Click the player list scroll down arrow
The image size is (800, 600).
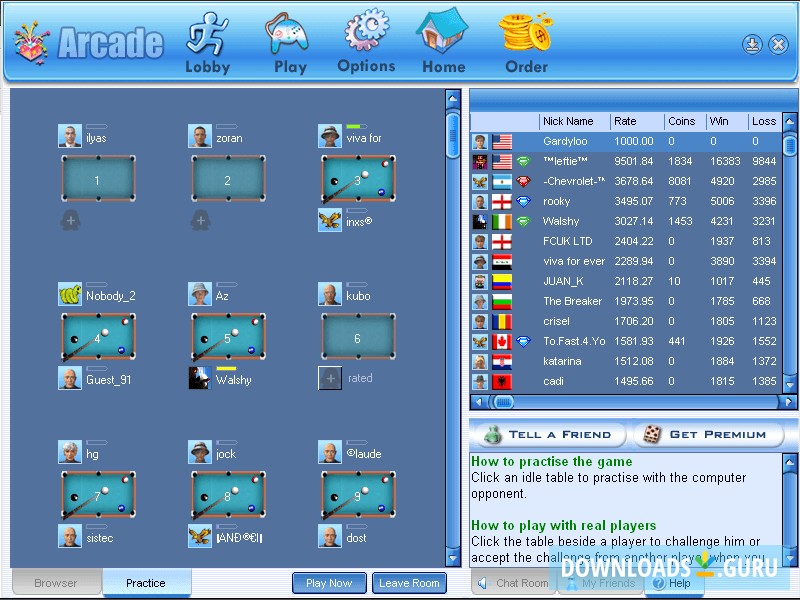789,385
